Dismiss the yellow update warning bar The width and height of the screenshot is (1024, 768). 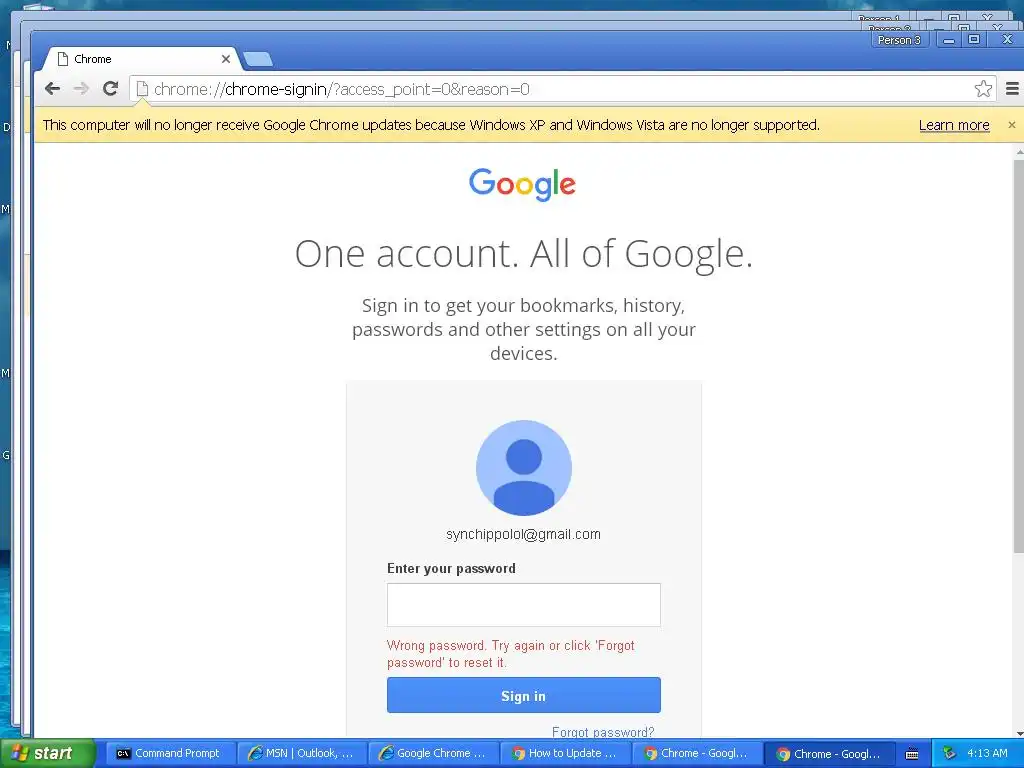[x=1012, y=125]
